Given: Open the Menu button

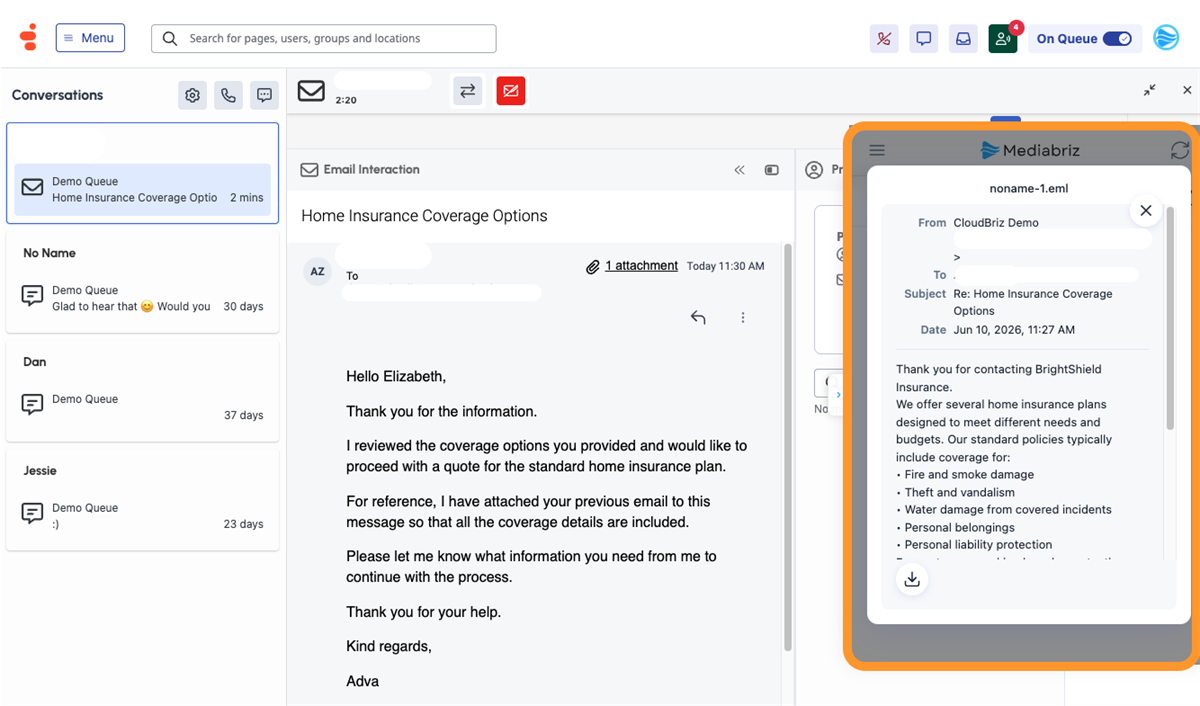Looking at the screenshot, I should [x=90, y=38].
